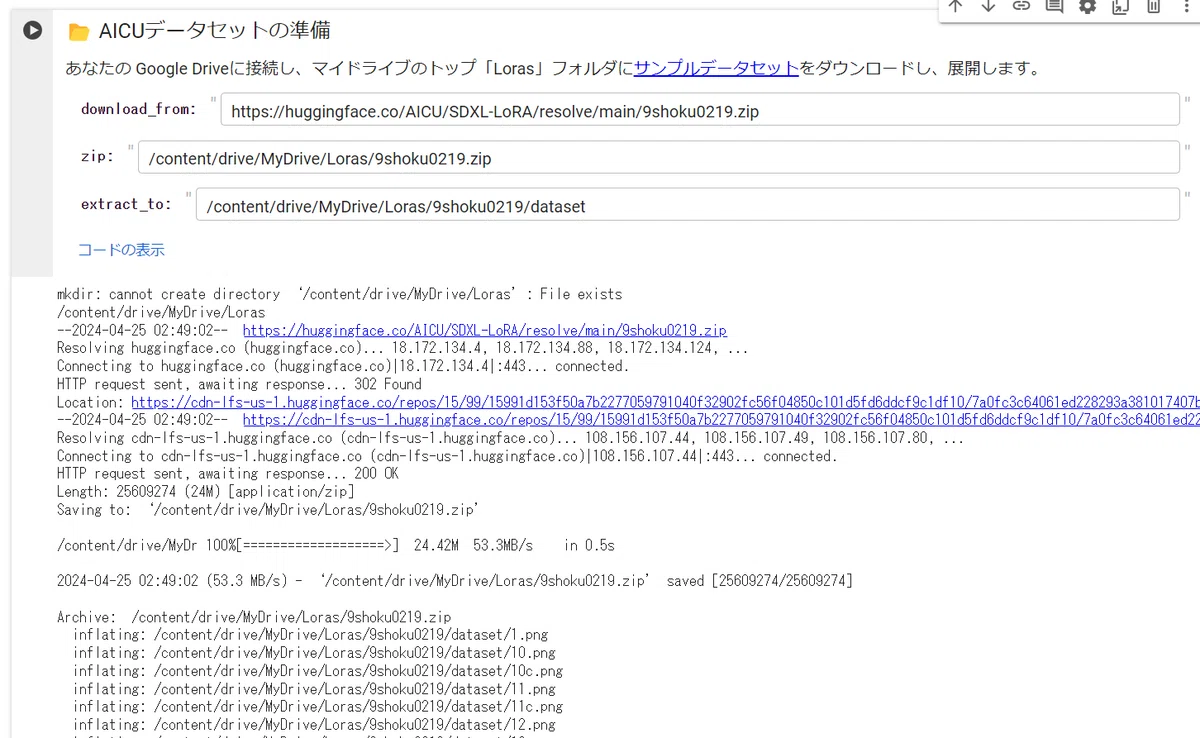Click 'Resolving cdn-lfs-us-1.huggingface.co' output line
This screenshot has width=1200, height=738.
[x=511, y=438]
